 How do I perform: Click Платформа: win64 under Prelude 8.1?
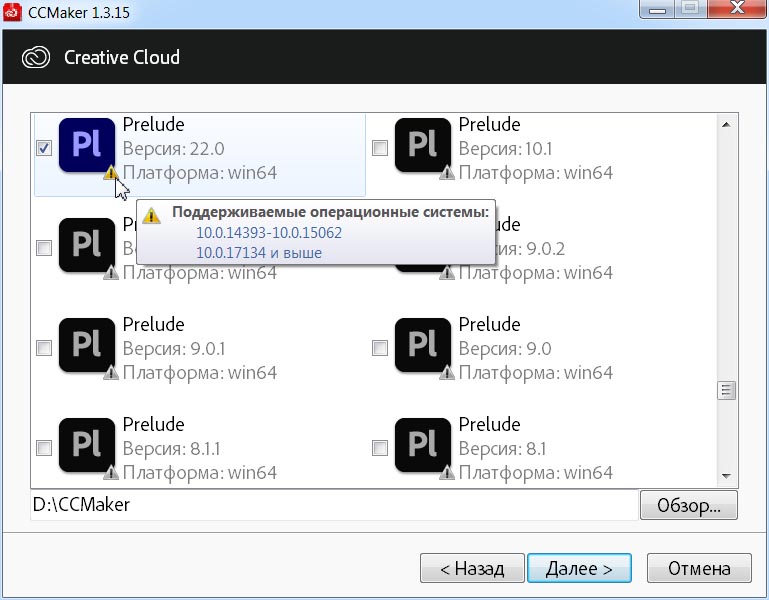(536, 473)
